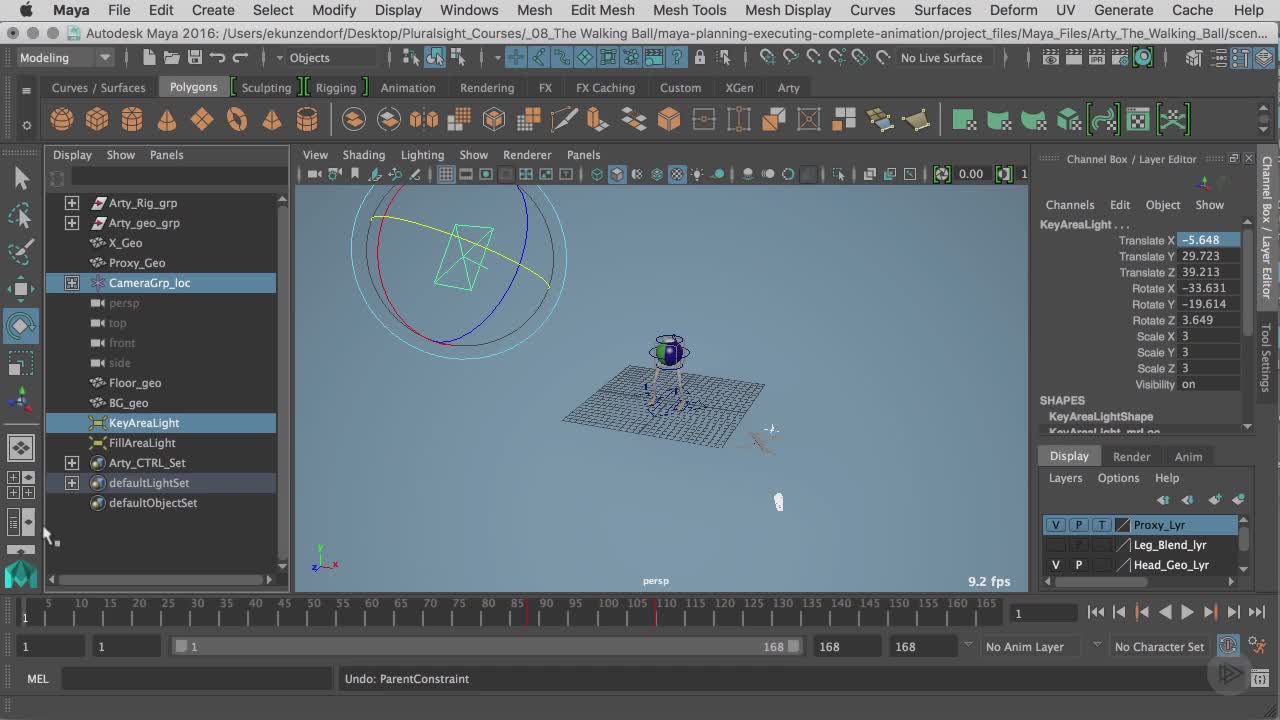Open the Deform menu
This screenshot has height=720, width=1280.
coord(1013,10)
